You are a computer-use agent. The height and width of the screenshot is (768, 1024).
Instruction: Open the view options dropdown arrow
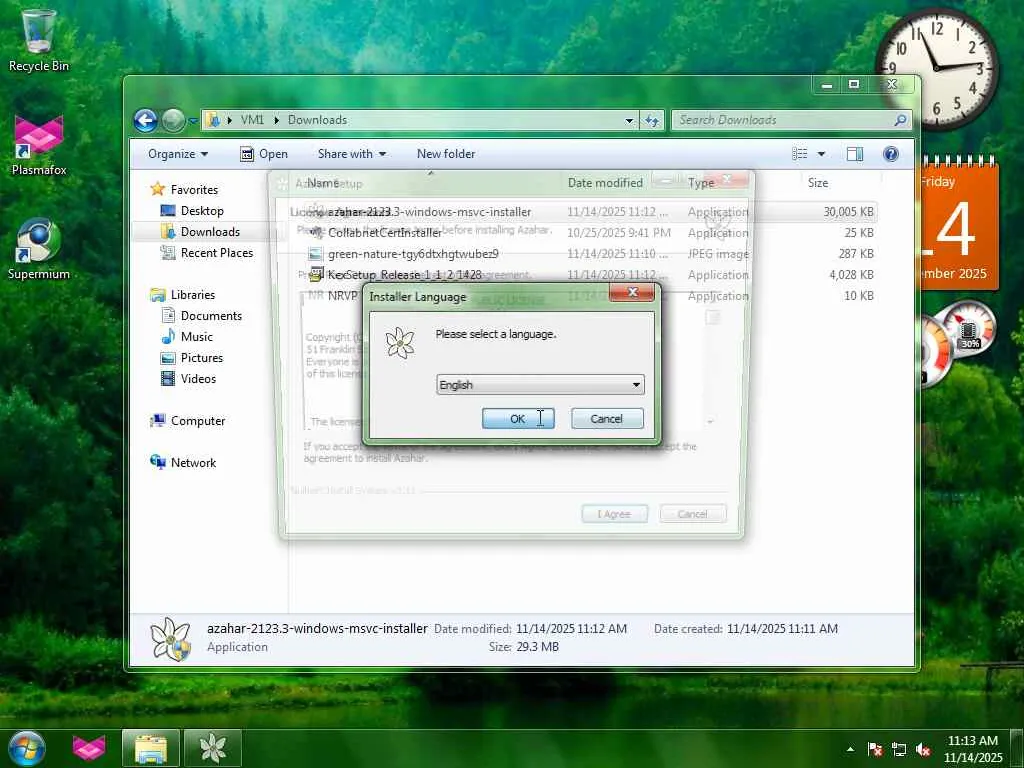pyautogui.click(x=822, y=154)
